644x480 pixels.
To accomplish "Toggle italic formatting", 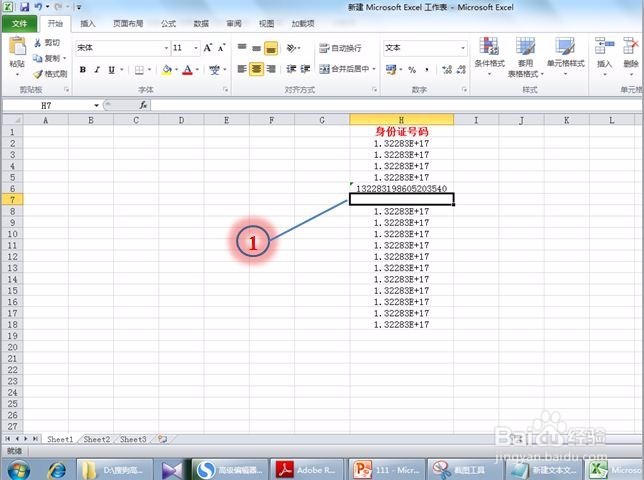I will (x=97, y=70).
